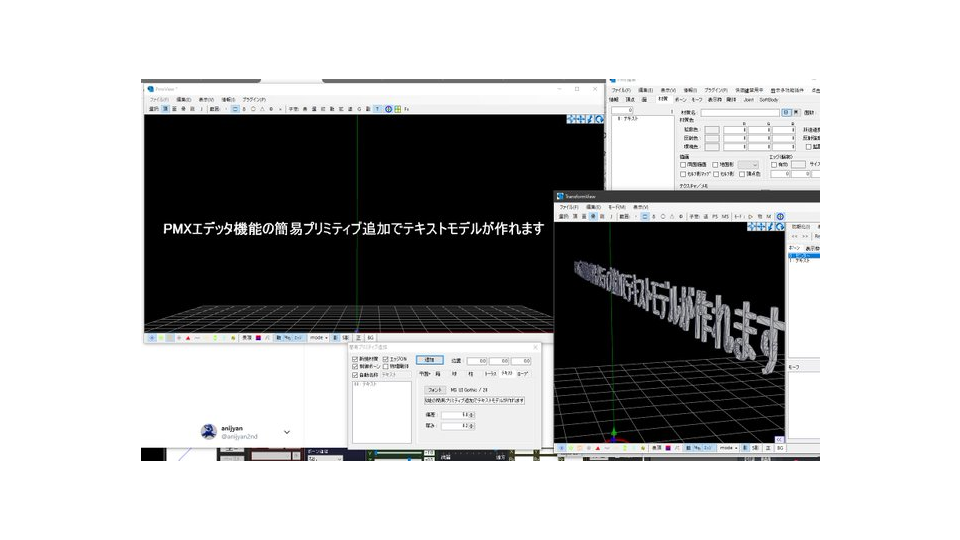Open ファイル(F) menu in PmxView

click(159, 99)
